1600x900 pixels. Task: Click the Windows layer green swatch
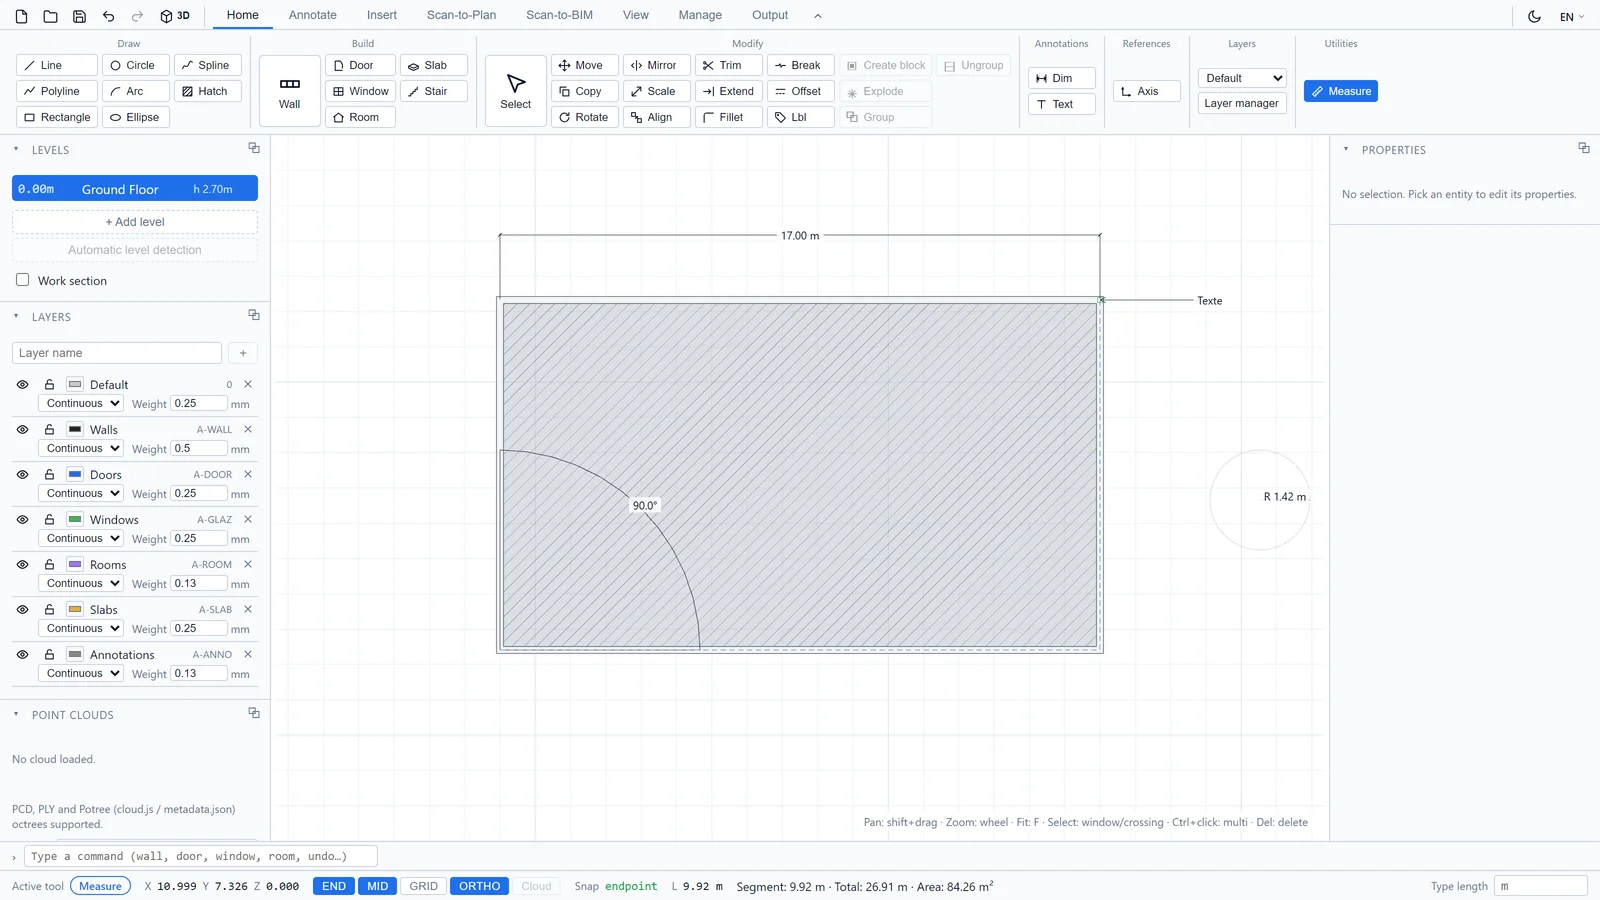coord(75,519)
